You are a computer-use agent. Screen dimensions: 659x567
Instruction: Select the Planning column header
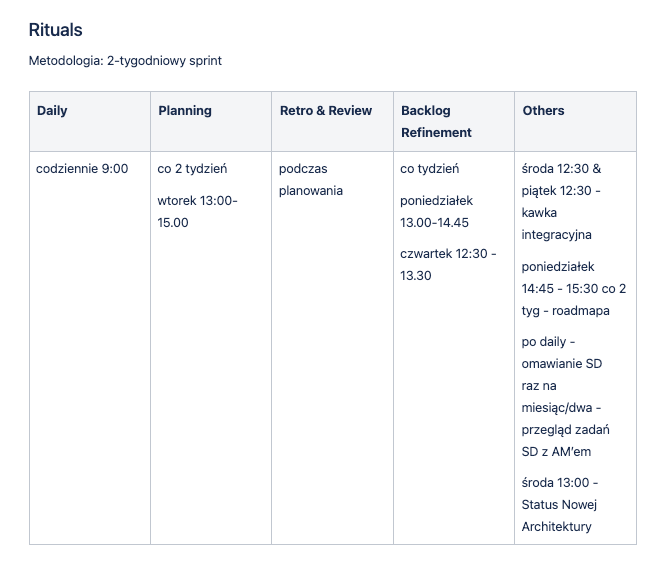pyautogui.click(x=185, y=111)
